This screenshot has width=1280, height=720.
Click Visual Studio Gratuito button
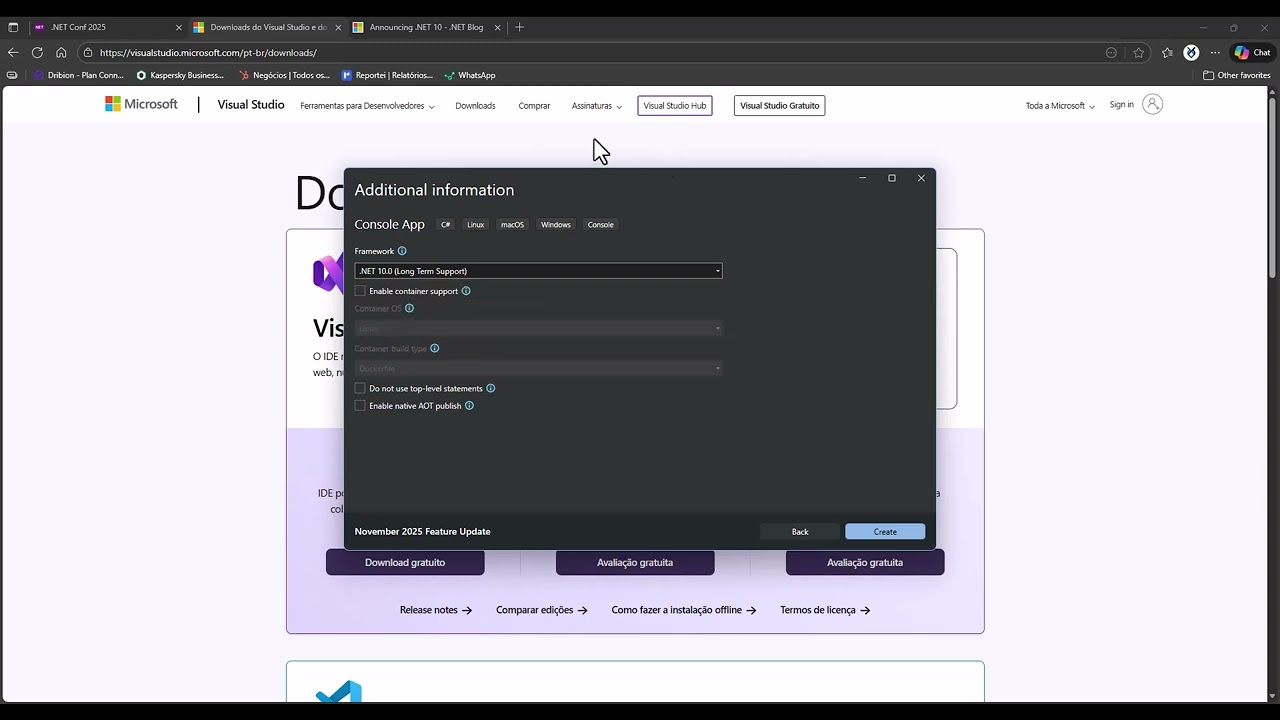pos(780,105)
